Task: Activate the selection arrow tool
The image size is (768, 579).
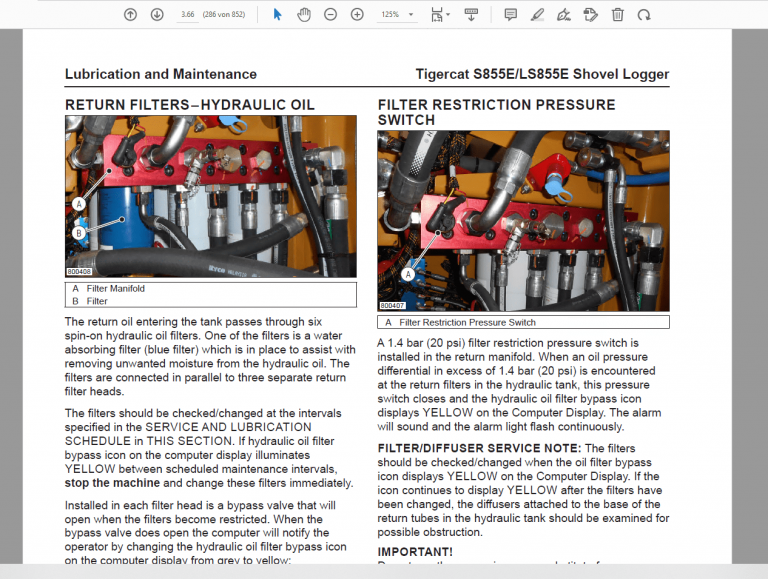Action: click(x=277, y=15)
